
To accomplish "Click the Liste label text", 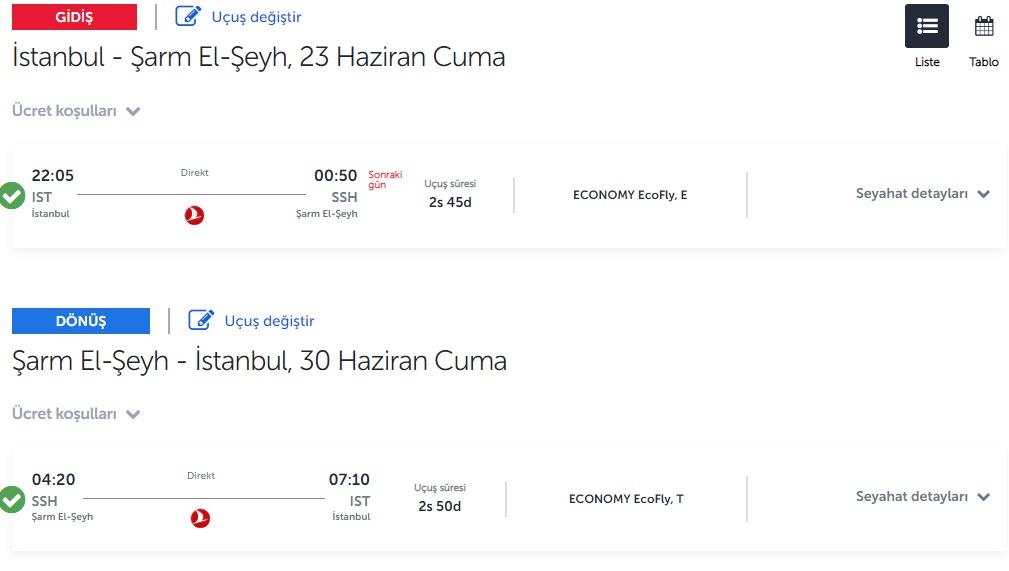I will point(927,62).
